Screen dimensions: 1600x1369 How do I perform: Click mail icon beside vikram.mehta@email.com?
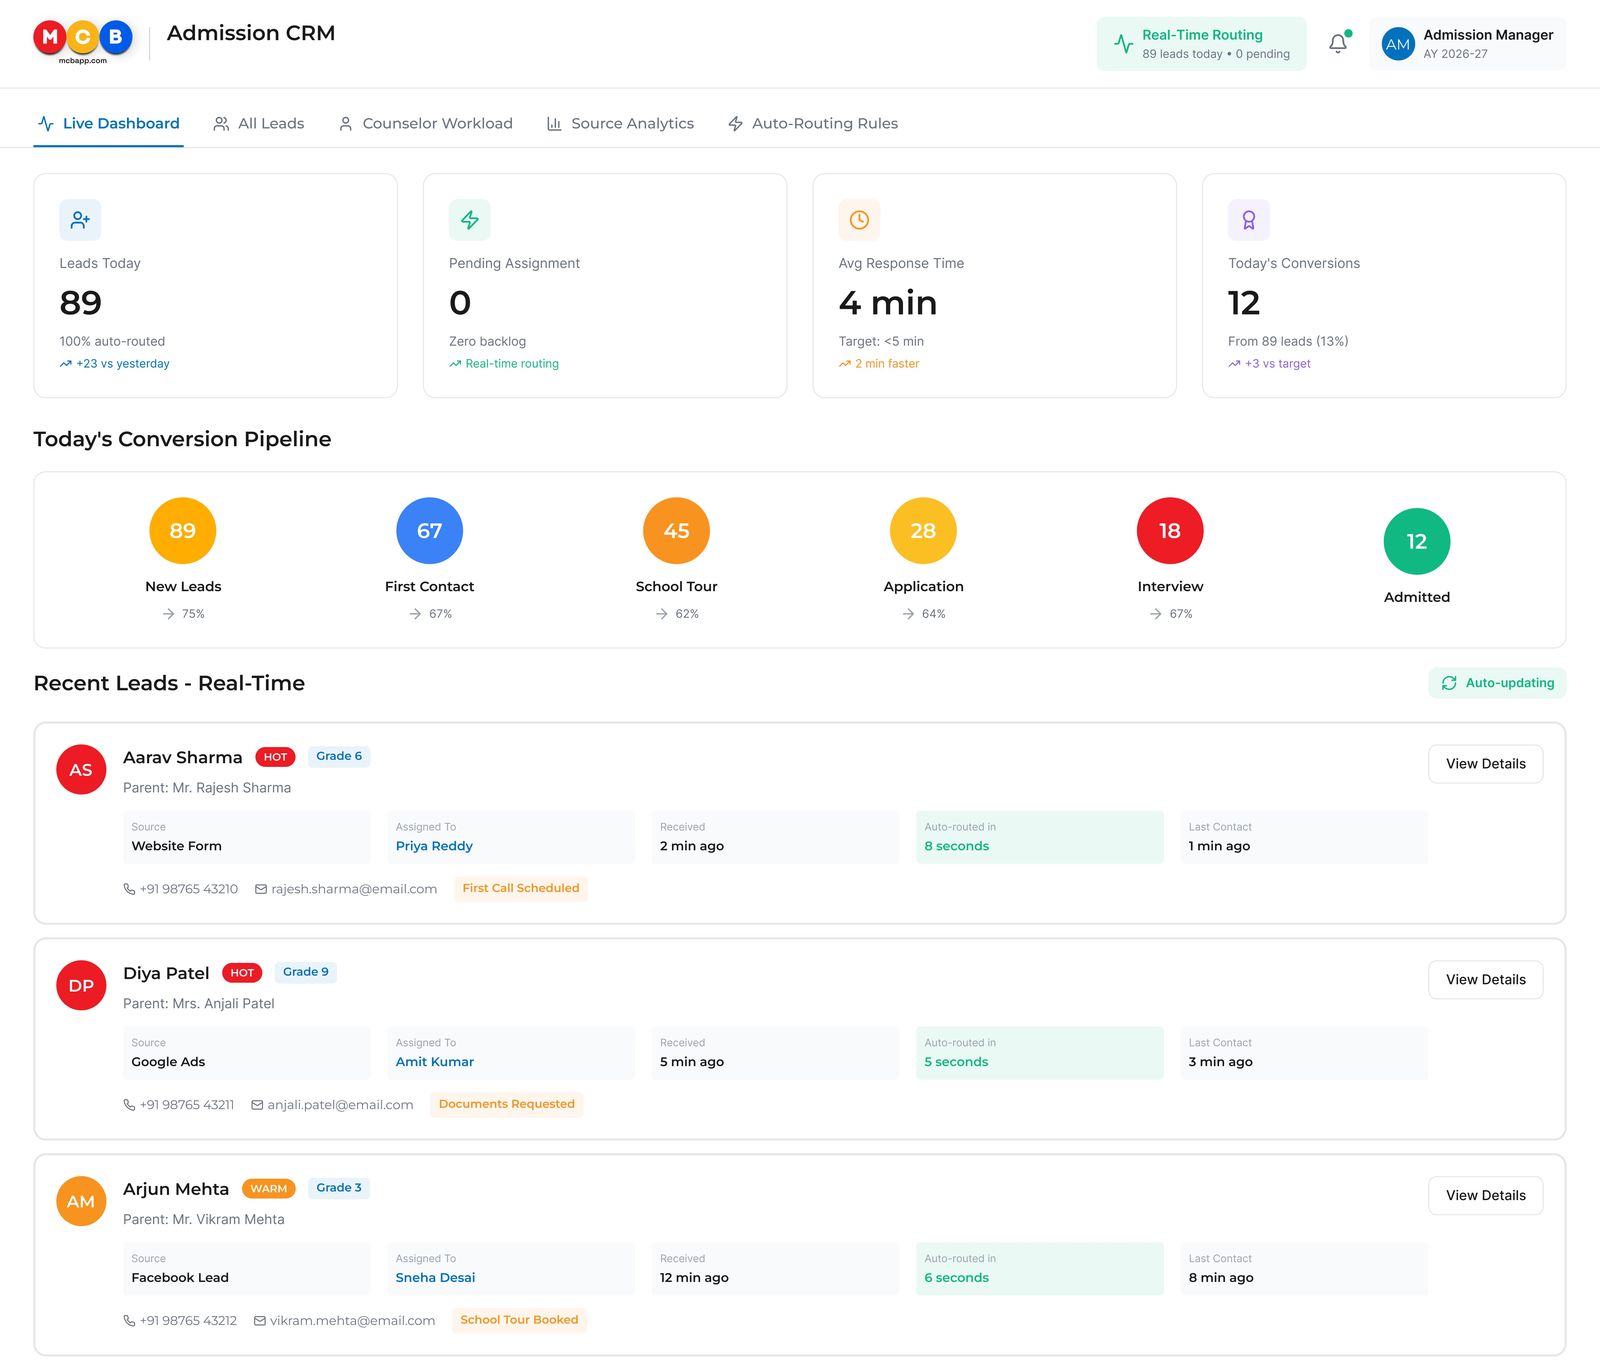(260, 1321)
